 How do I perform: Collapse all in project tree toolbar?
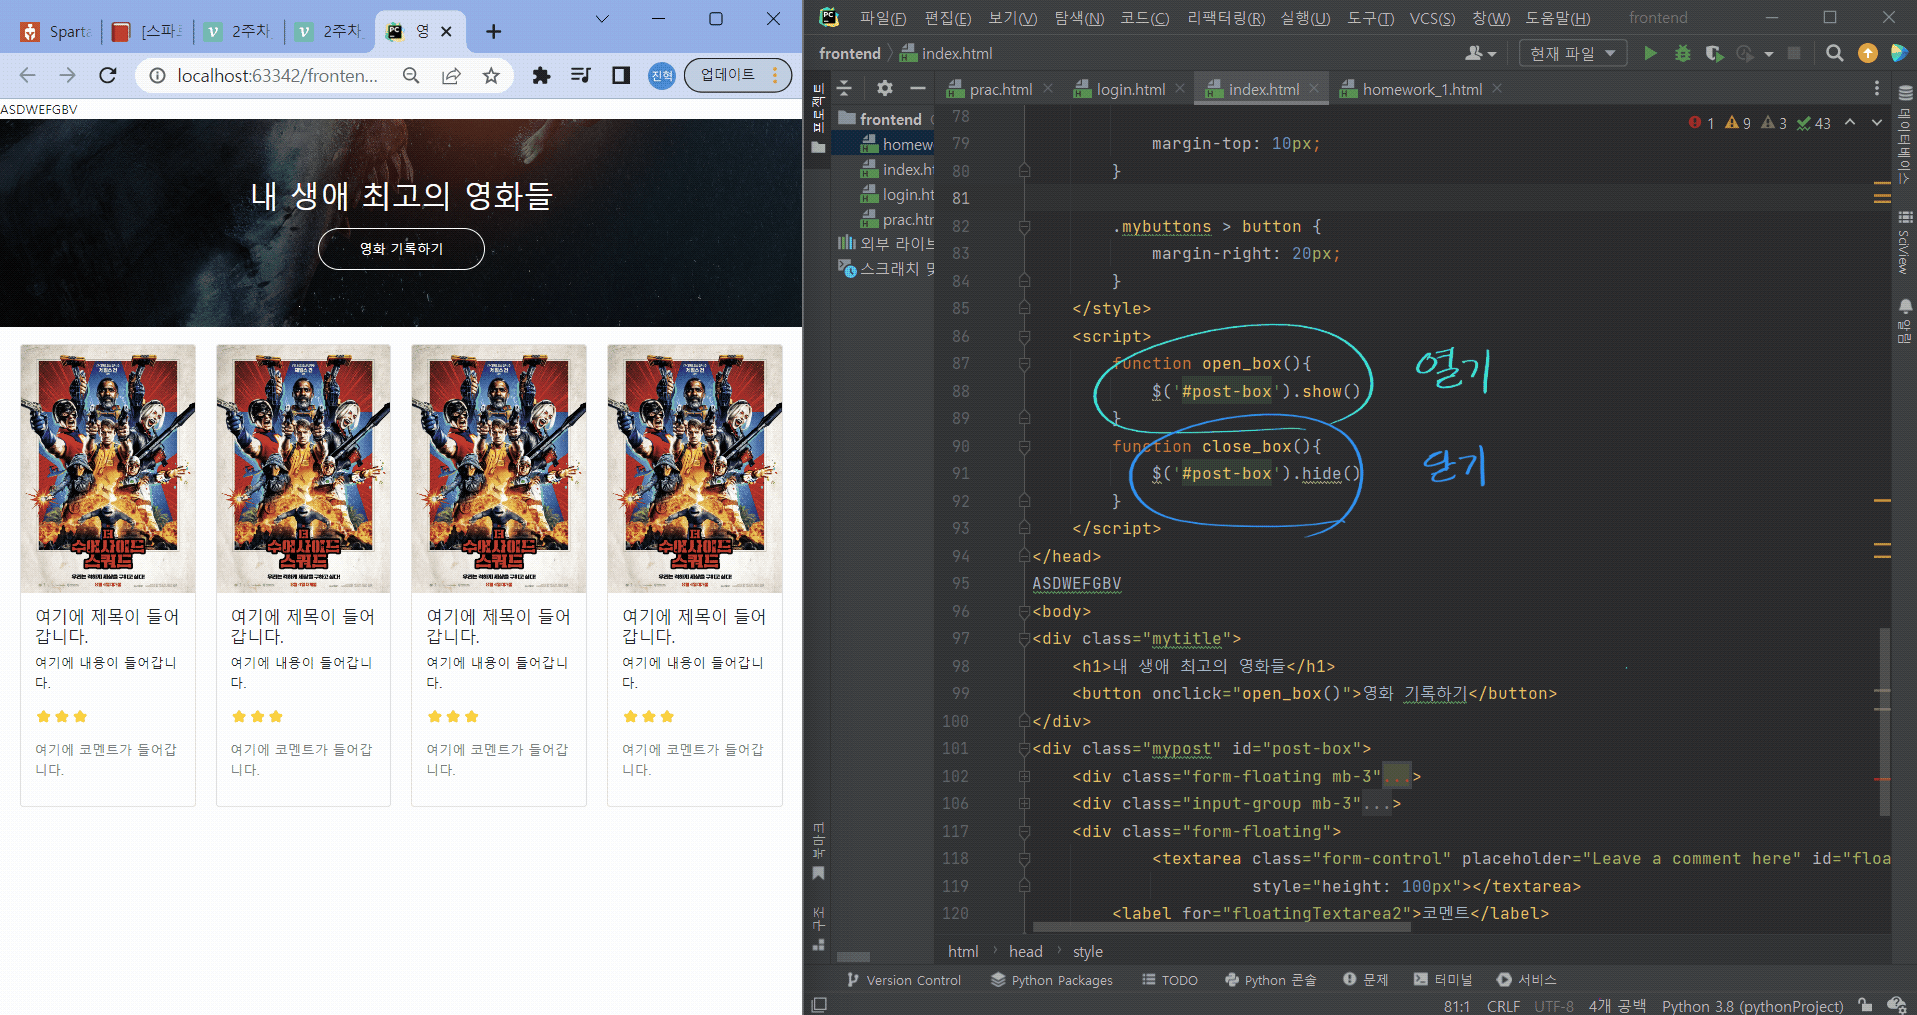tap(844, 88)
